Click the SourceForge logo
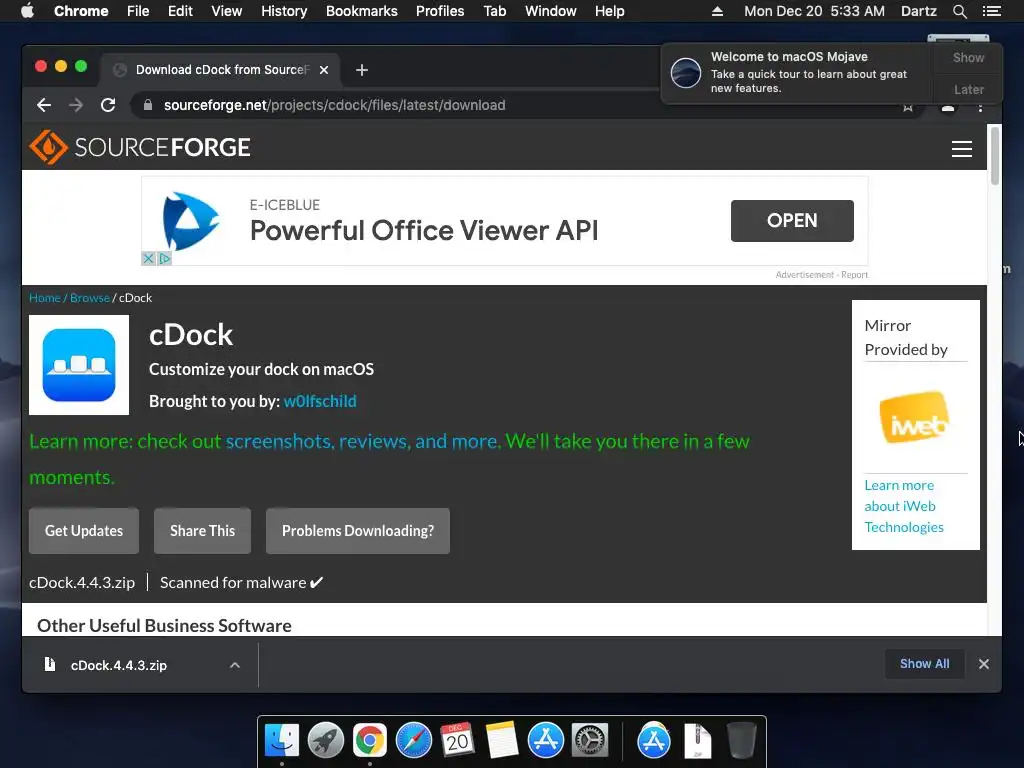Screen dimensions: 1024x768 click(140, 147)
